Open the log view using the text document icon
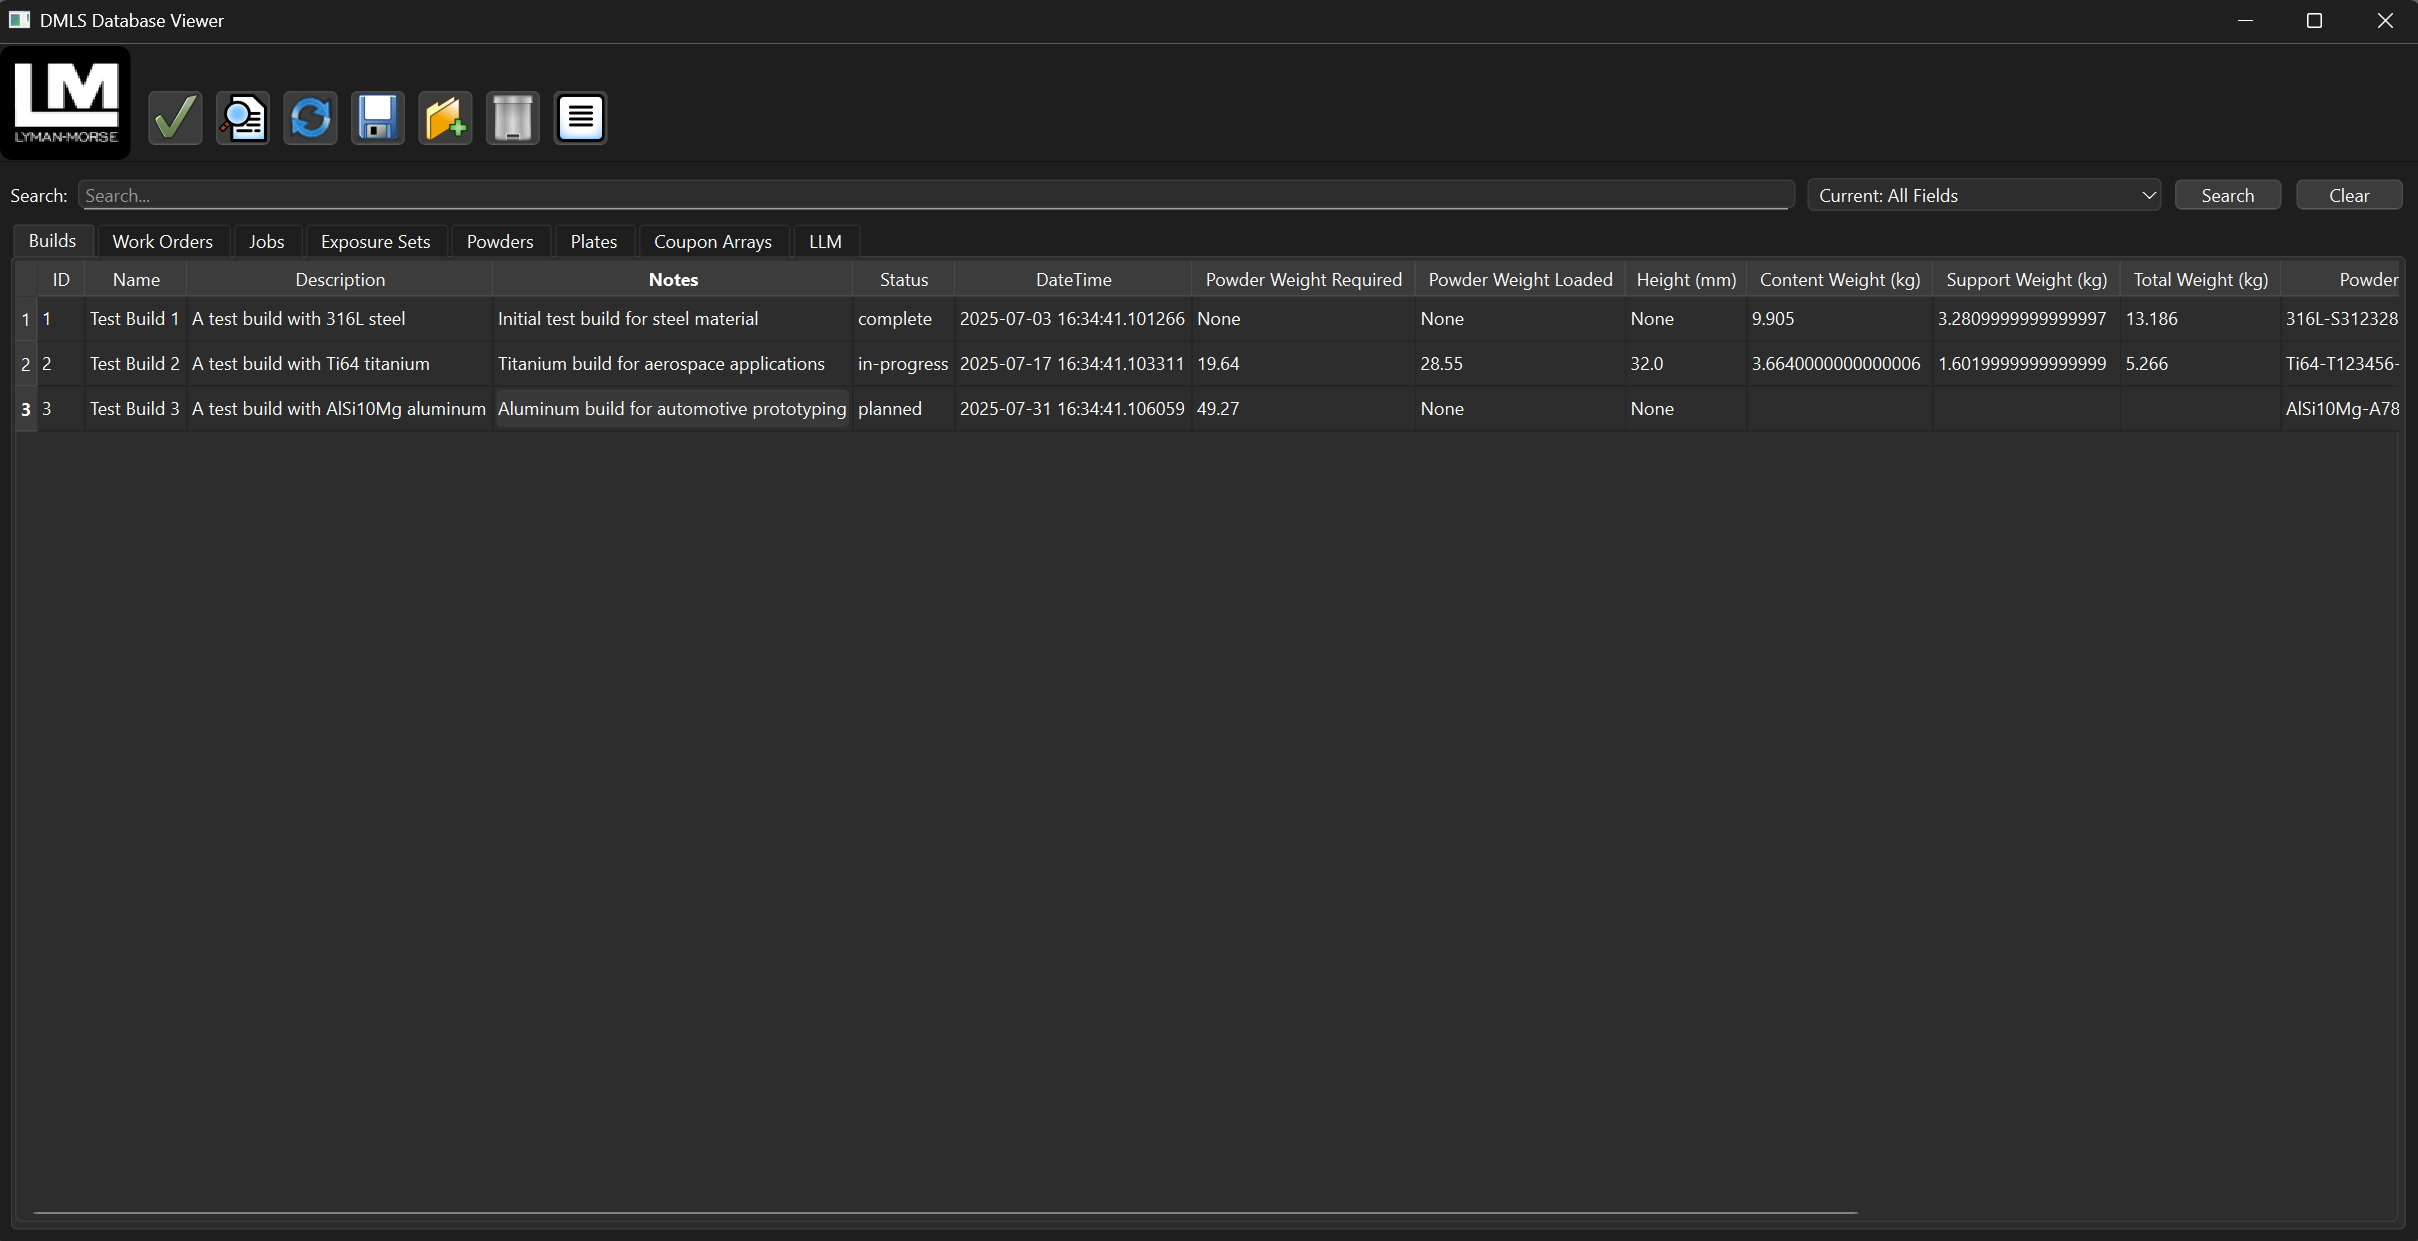2418x1241 pixels. (x=580, y=118)
